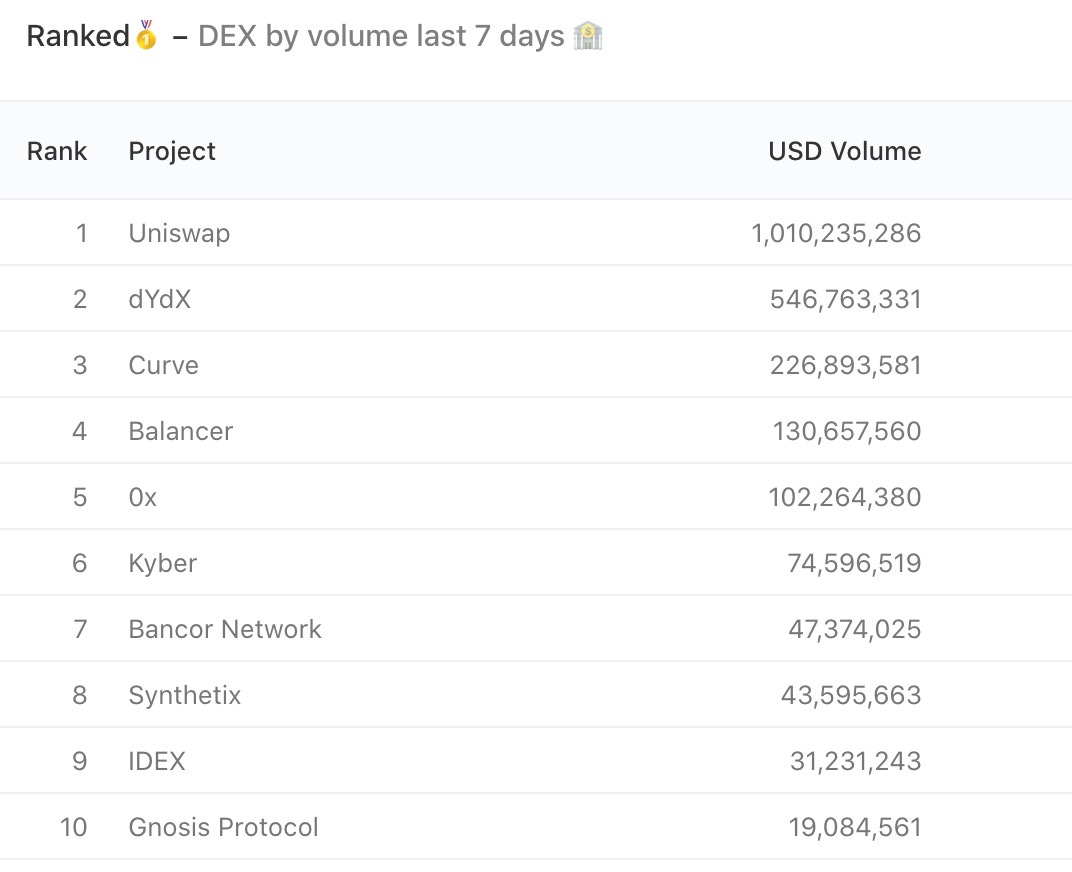Click the bank emoji after title
This screenshot has height=872, width=1072.
(588, 36)
